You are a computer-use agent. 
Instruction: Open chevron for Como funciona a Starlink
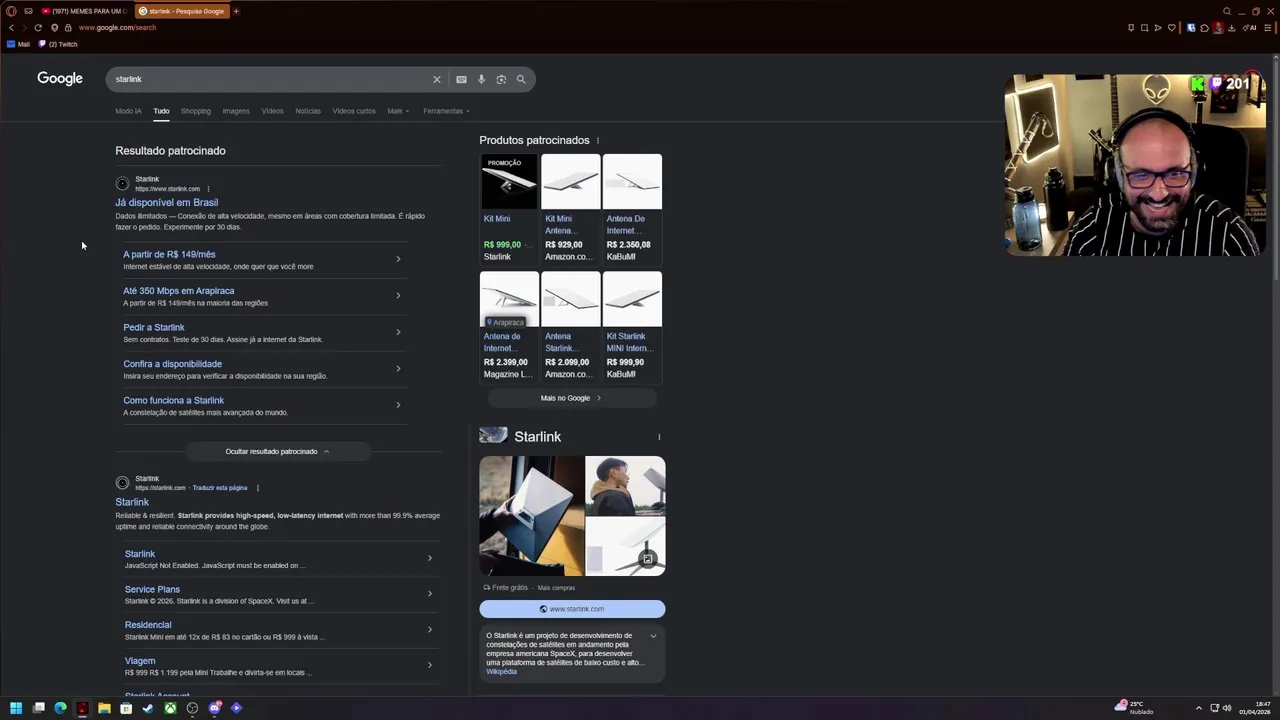[398, 405]
